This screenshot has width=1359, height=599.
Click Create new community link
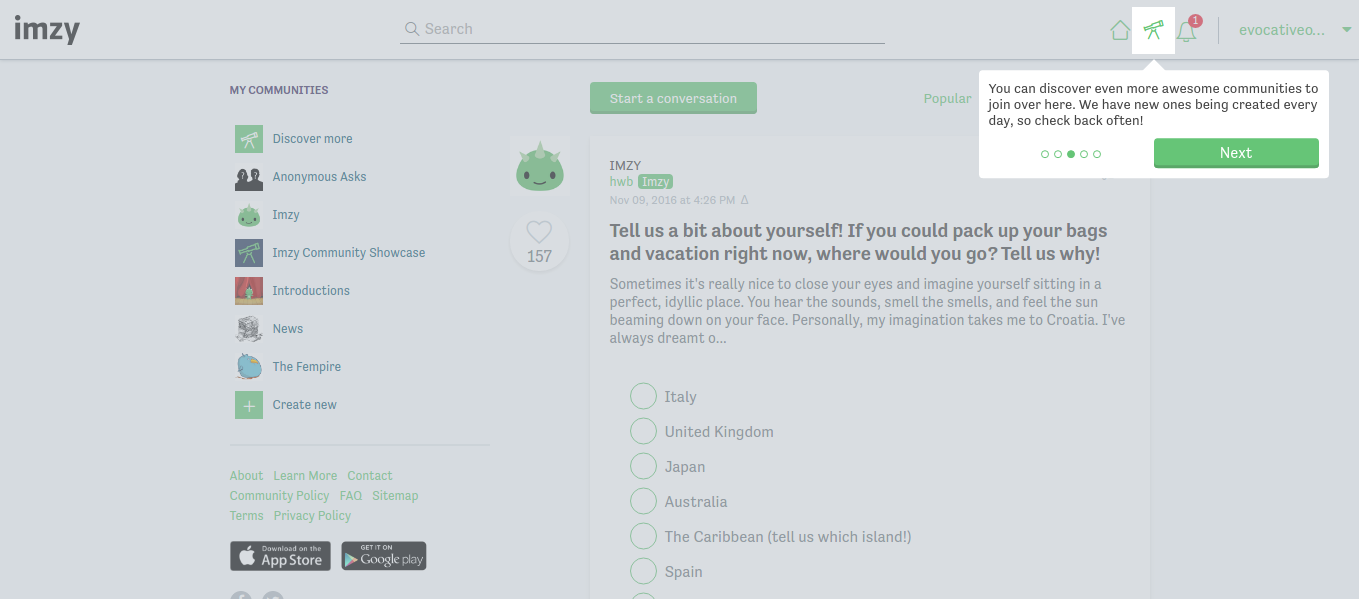point(304,405)
